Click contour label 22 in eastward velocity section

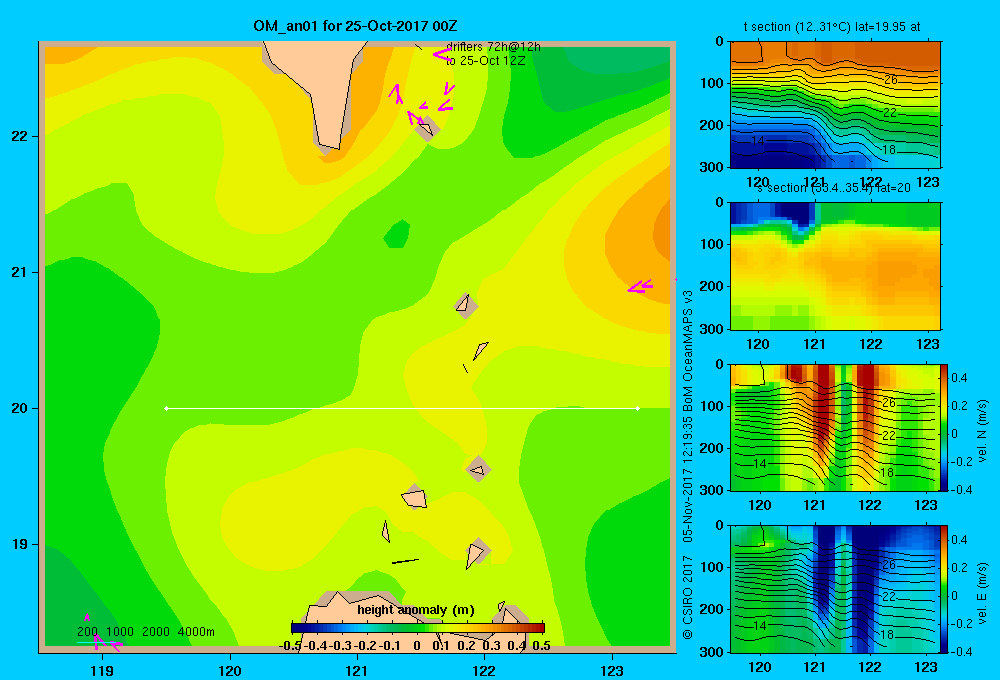click(889, 596)
